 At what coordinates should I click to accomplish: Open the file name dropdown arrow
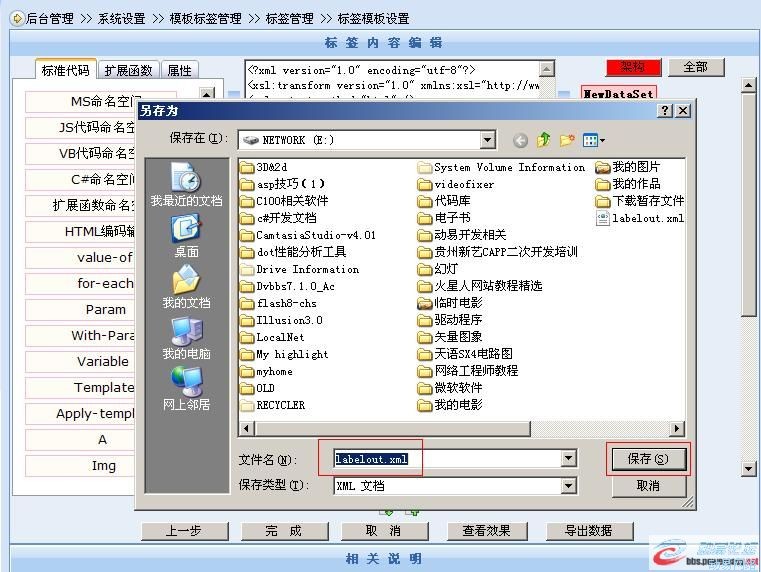click(568, 459)
